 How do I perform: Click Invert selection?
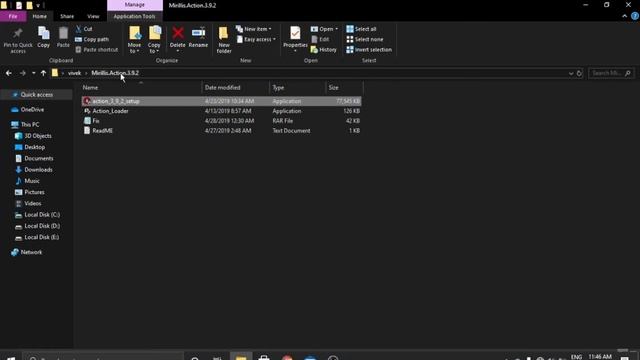tap(369, 49)
